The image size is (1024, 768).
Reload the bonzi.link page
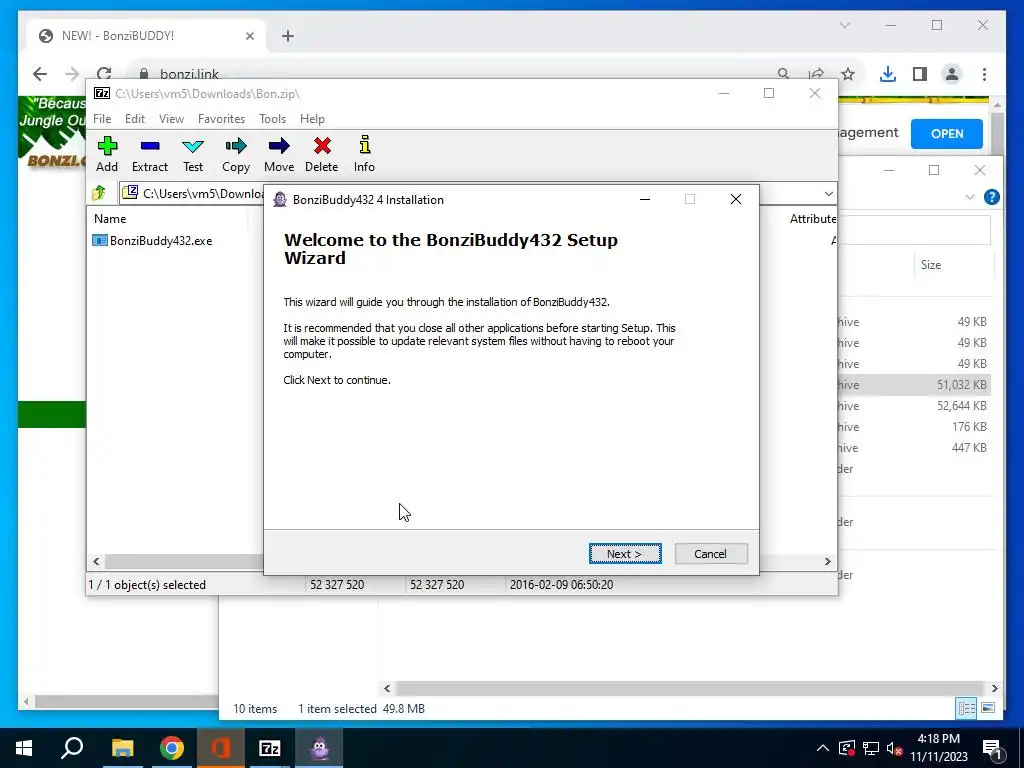pos(104,74)
